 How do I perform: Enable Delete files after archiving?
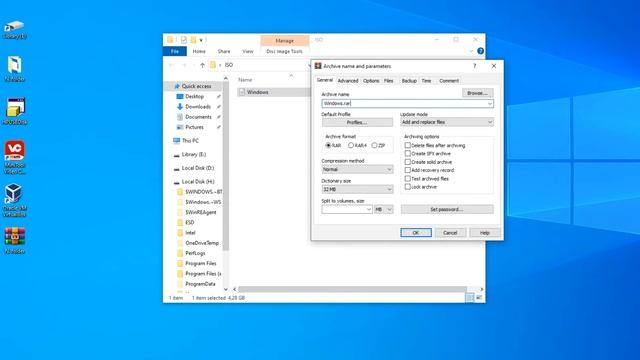(x=407, y=145)
